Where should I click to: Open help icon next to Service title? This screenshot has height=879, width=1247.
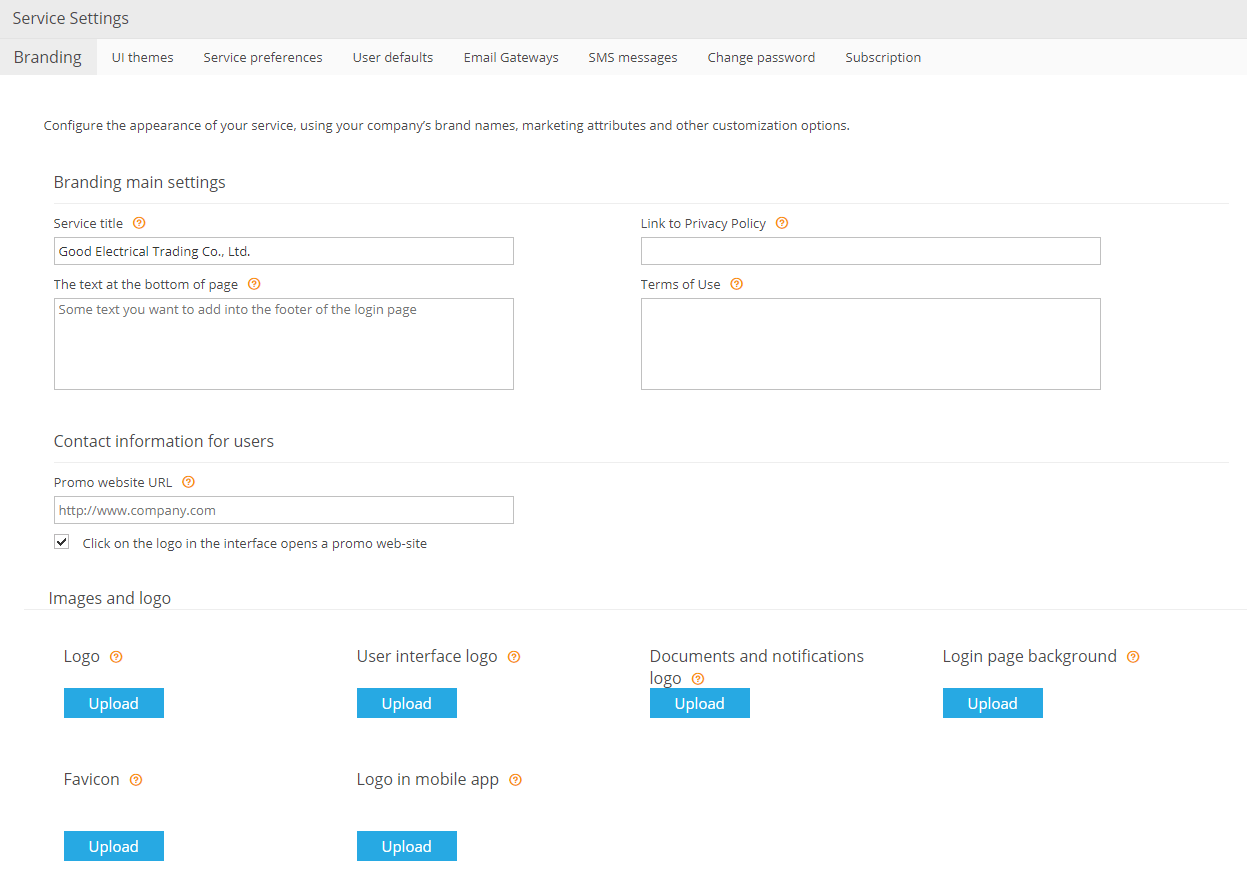click(139, 223)
